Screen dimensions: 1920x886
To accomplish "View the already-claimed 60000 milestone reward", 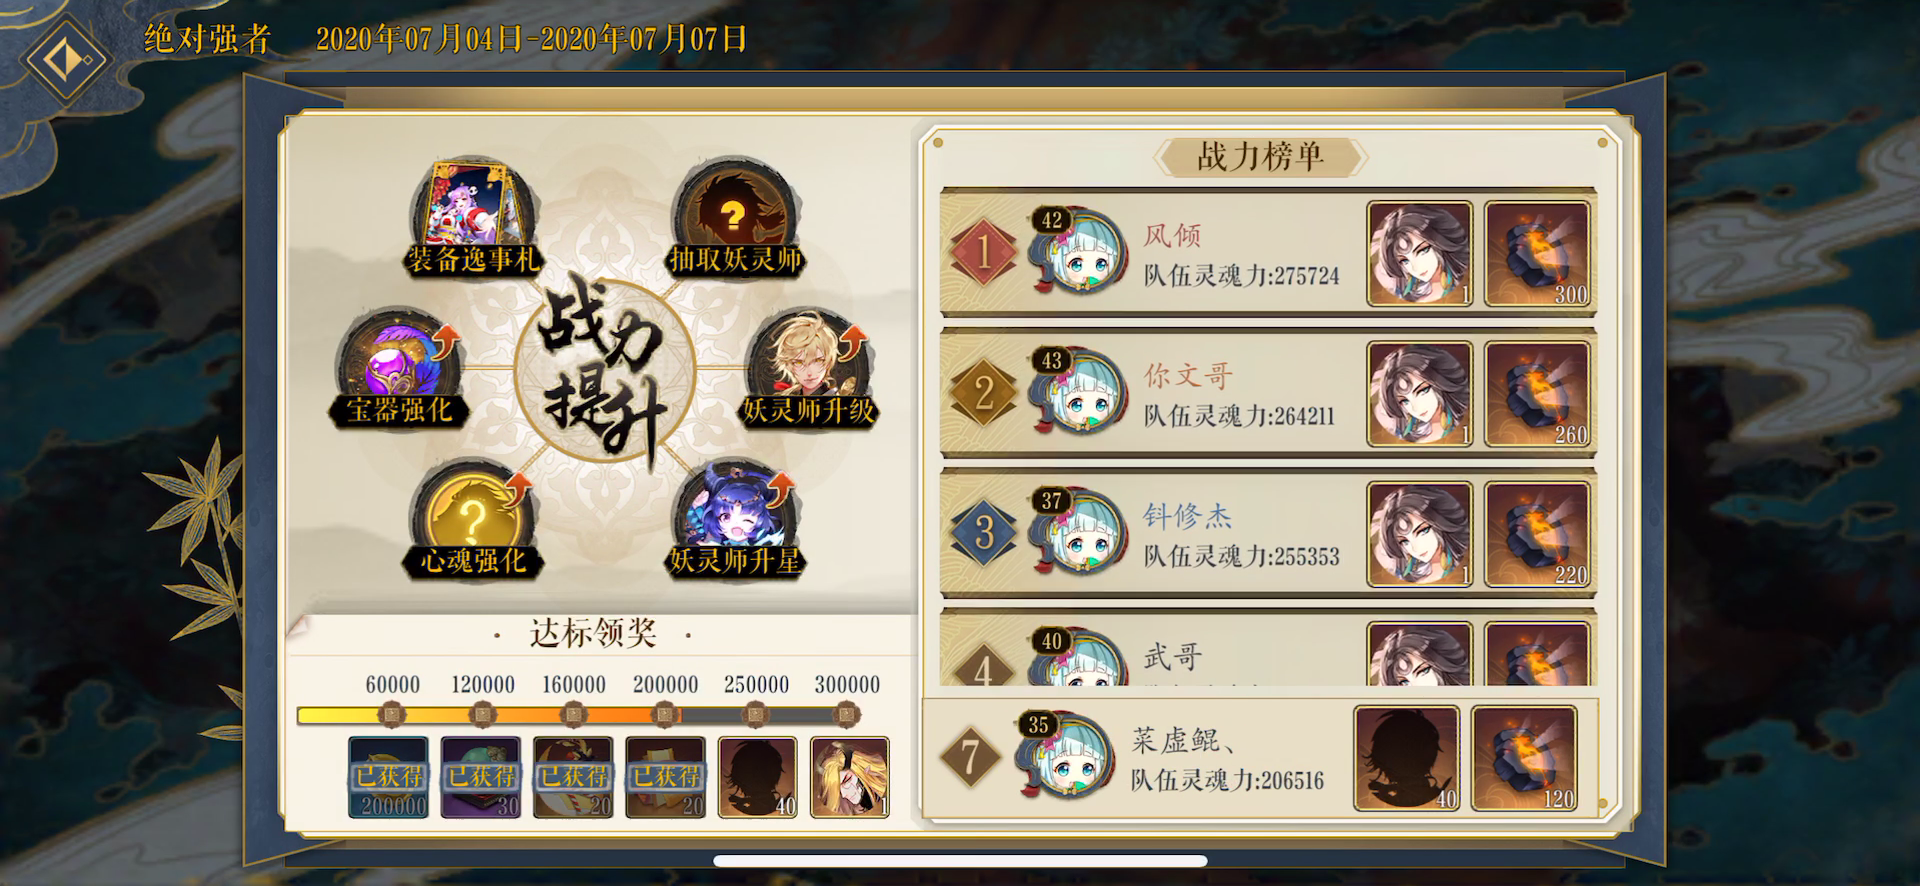I will 389,777.
